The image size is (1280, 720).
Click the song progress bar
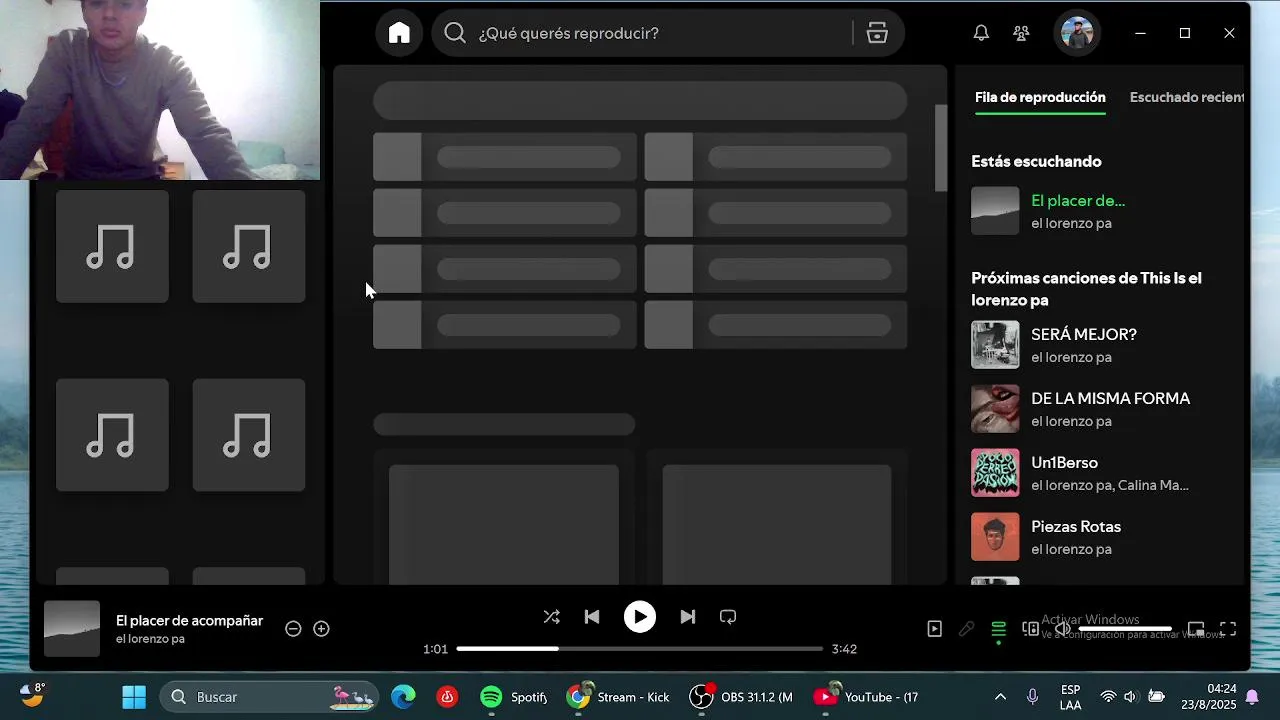pos(640,649)
